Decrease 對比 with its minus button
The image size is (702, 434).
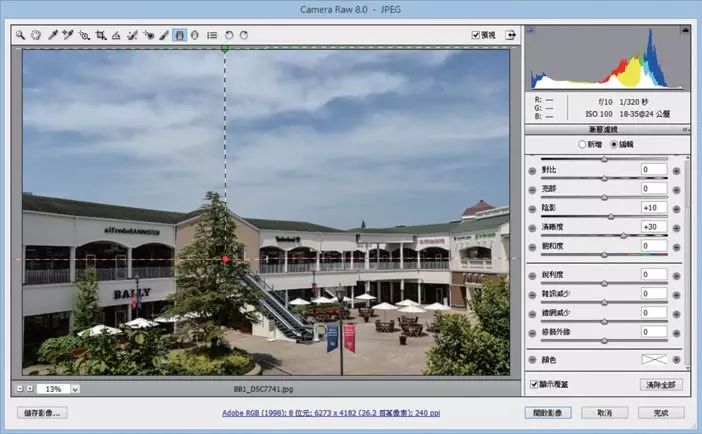point(532,171)
